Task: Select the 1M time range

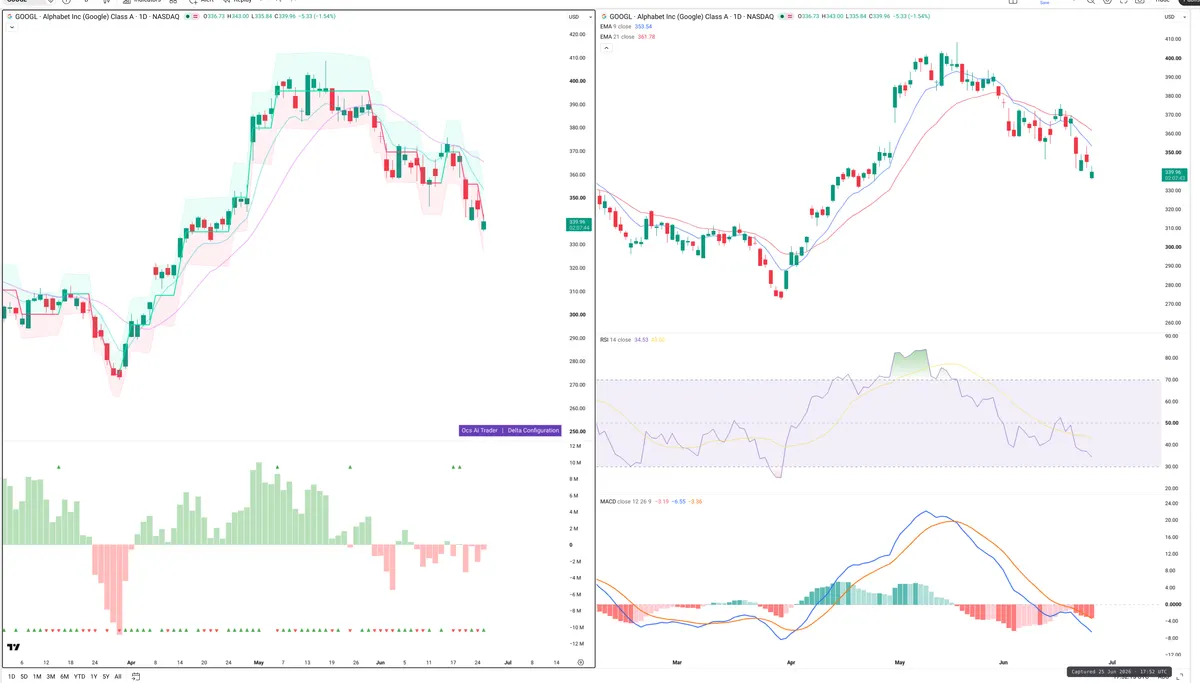Action: point(37,676)
